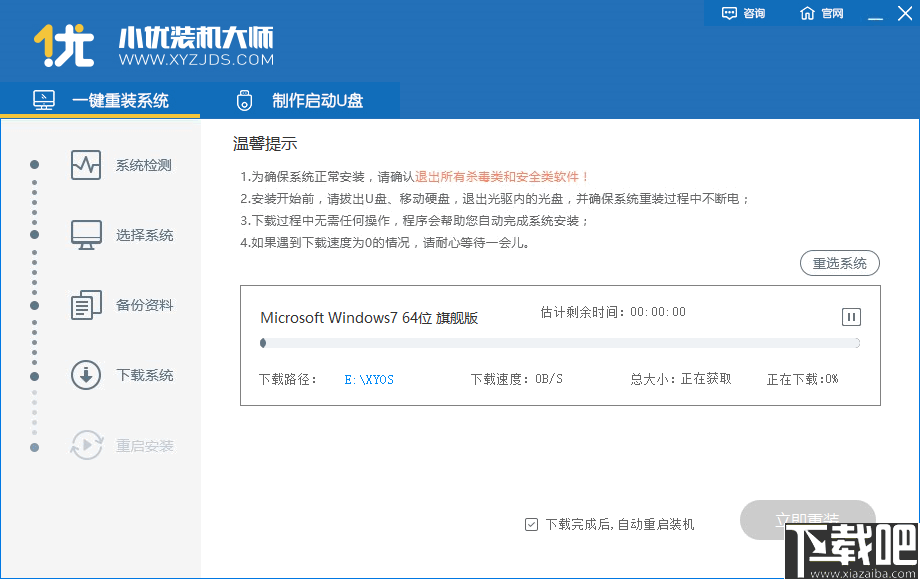Click the 制作启动U盘 USB icon

tap(243, 100)
